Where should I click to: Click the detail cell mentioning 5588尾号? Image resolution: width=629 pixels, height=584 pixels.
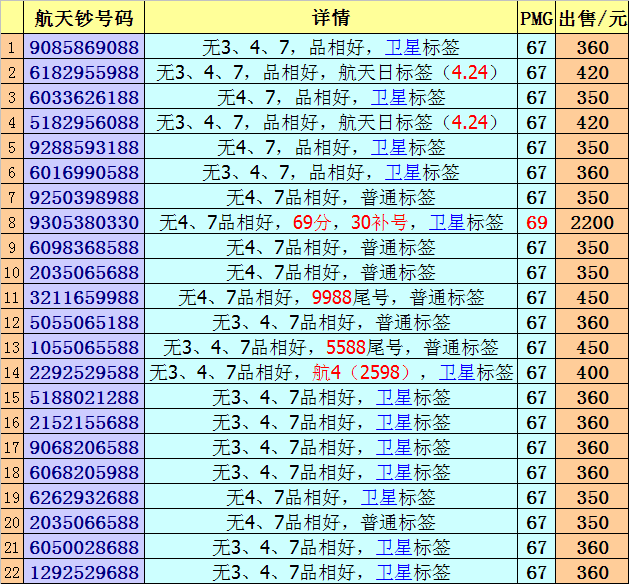[x=331, y=347]
